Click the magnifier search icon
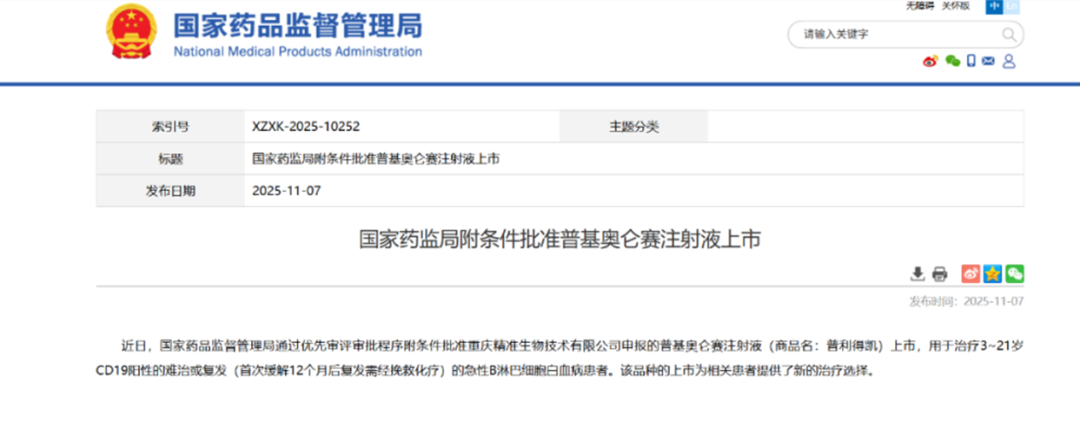This screenshot has height=422, width=1080. coord(1008,34)
